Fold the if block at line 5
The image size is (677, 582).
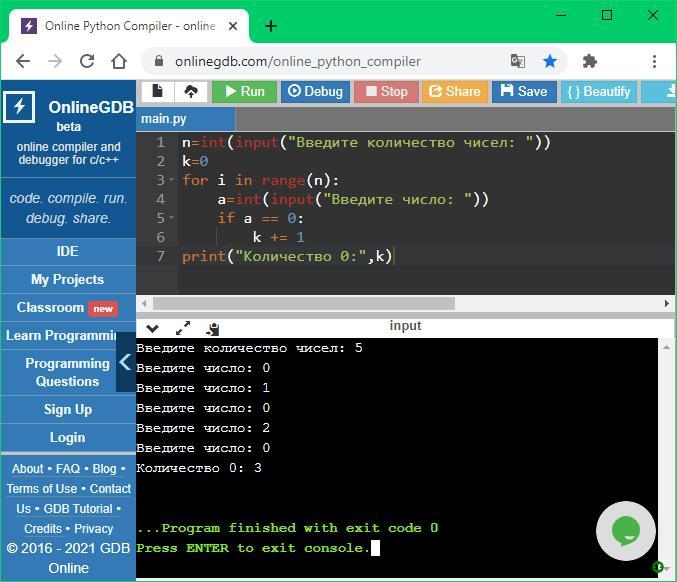[172, 219]
